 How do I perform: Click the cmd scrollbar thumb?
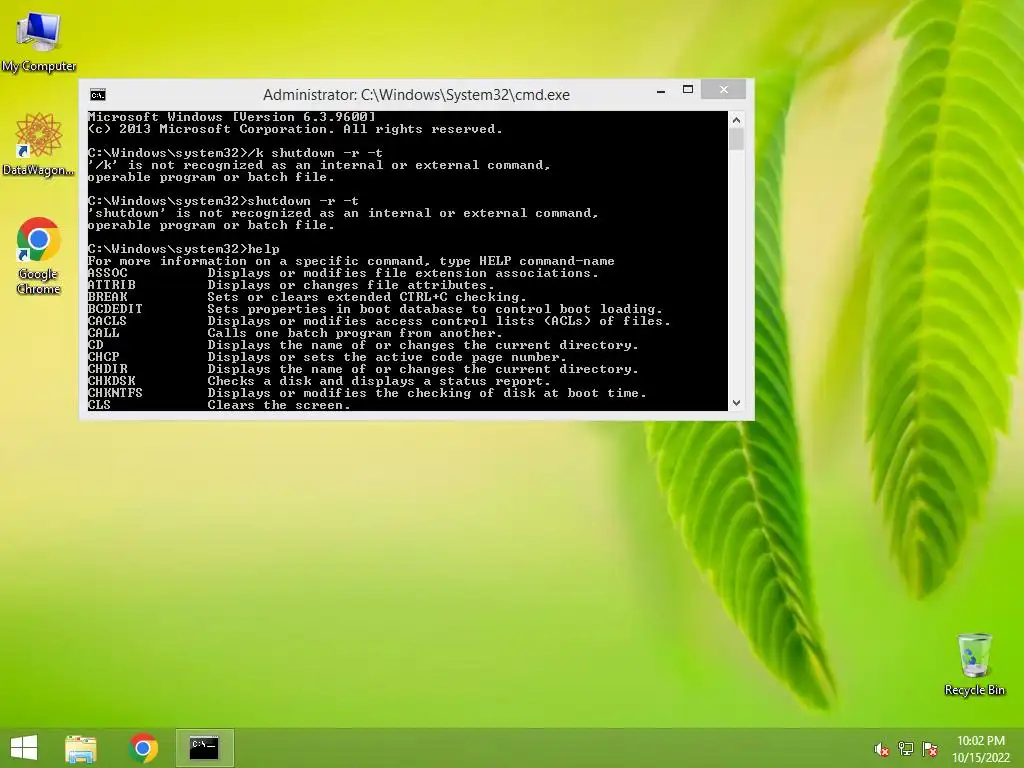(737, 140)
